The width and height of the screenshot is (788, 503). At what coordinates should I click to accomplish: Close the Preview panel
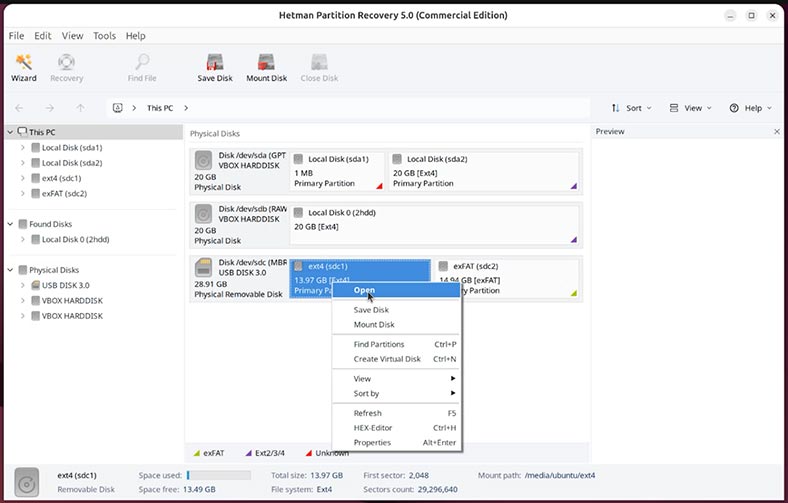[x=777, y=132]
